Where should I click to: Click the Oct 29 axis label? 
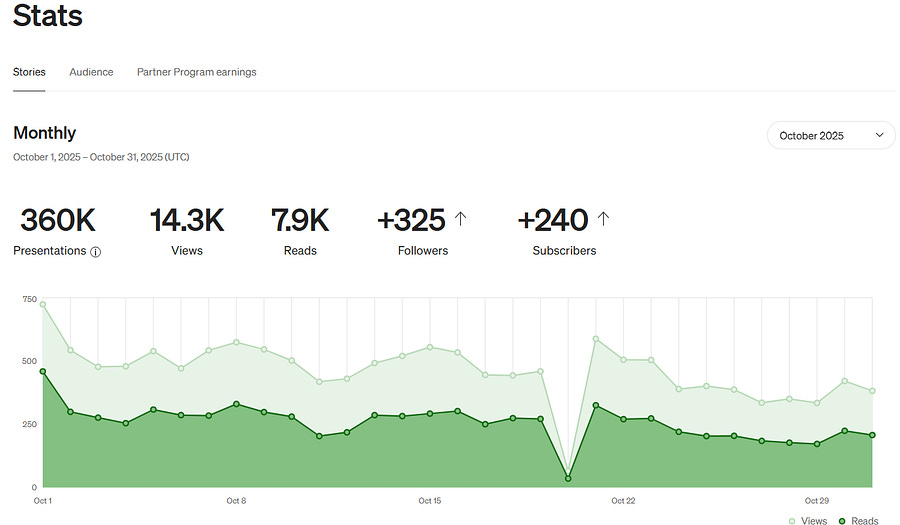pos(816,501)
